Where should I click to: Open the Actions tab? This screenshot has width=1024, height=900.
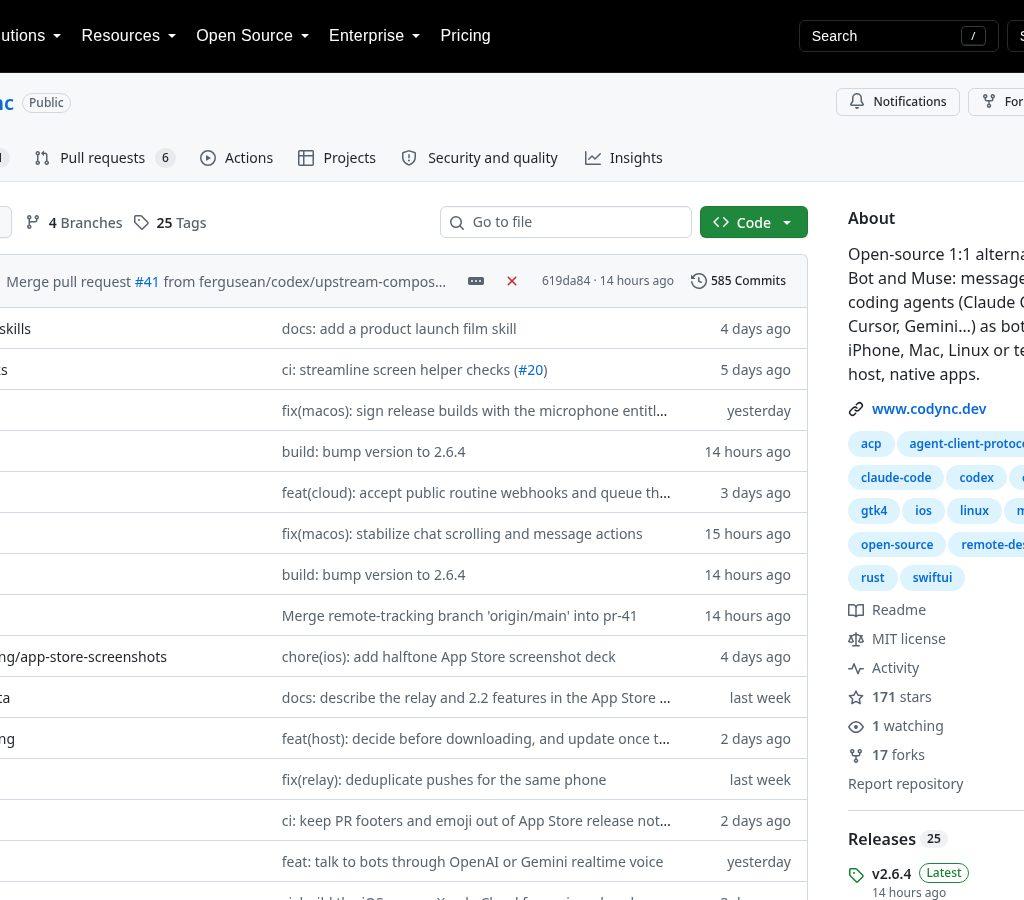(x=236, y=158)
